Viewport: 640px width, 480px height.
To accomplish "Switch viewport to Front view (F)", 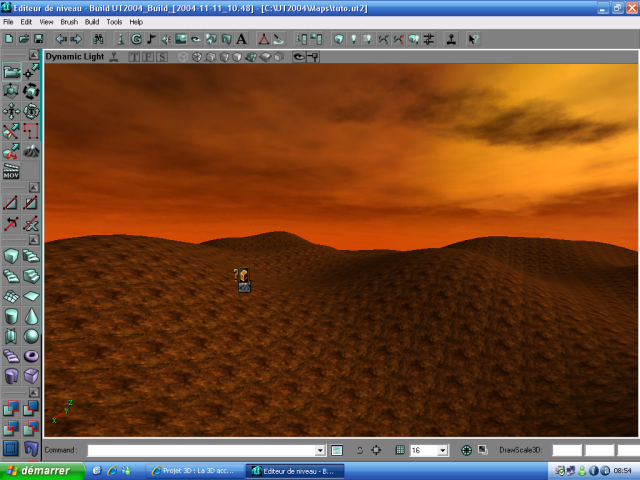I will (x=148, y=57).
